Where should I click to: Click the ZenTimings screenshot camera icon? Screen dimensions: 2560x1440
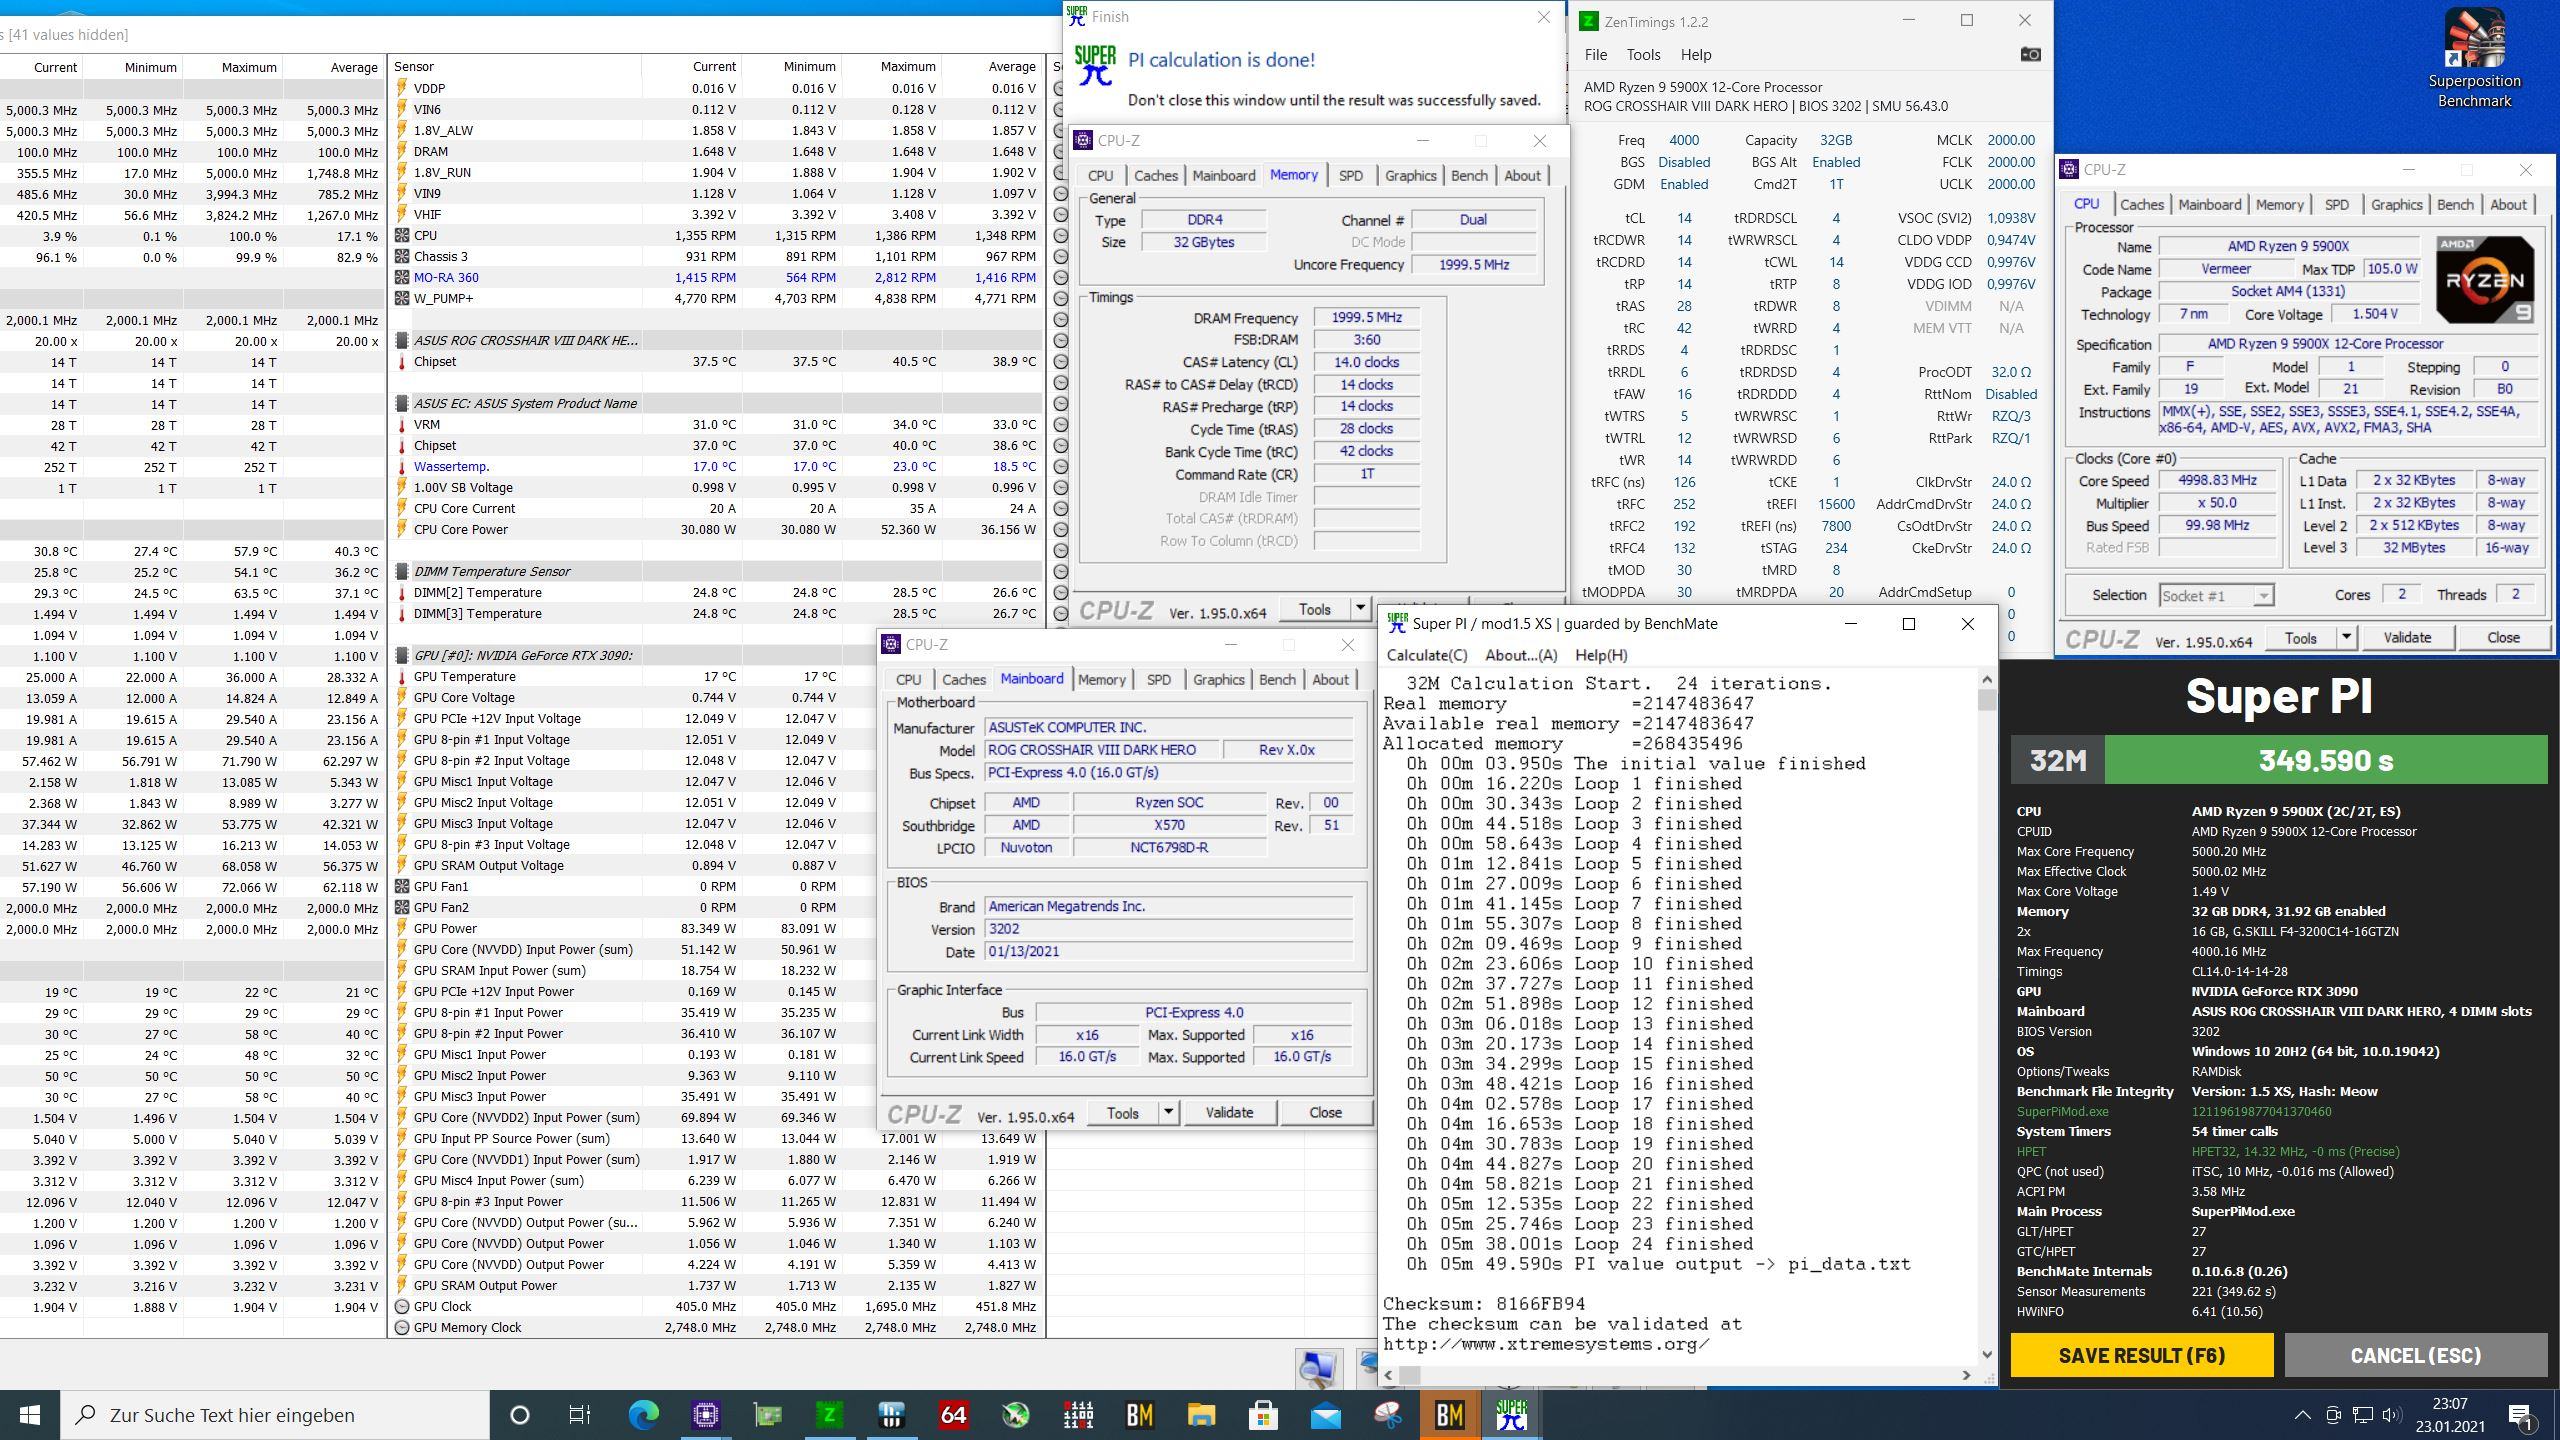pos(2030,54)
